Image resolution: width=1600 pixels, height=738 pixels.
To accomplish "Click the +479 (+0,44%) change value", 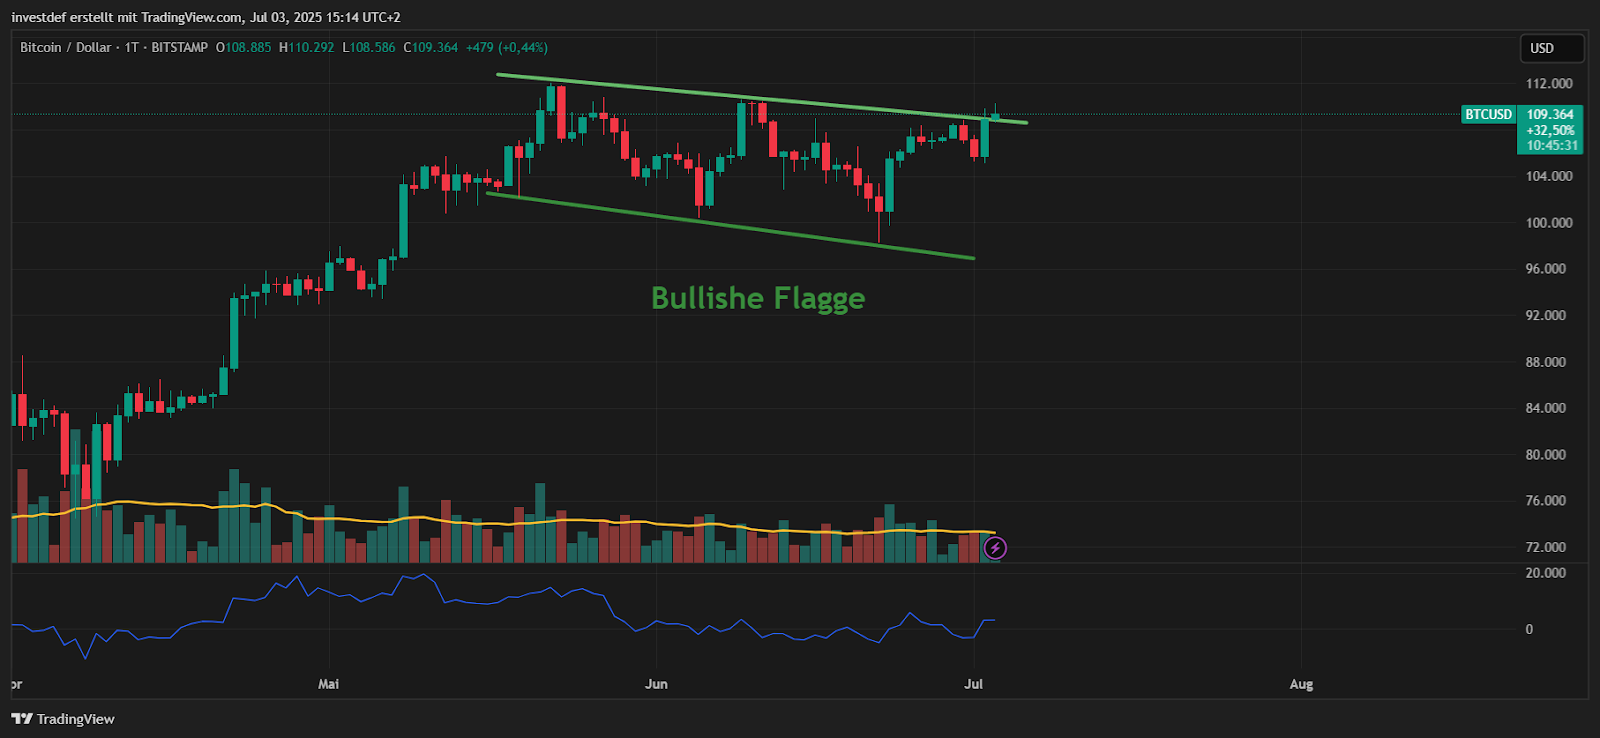I will tap(507, 47).
